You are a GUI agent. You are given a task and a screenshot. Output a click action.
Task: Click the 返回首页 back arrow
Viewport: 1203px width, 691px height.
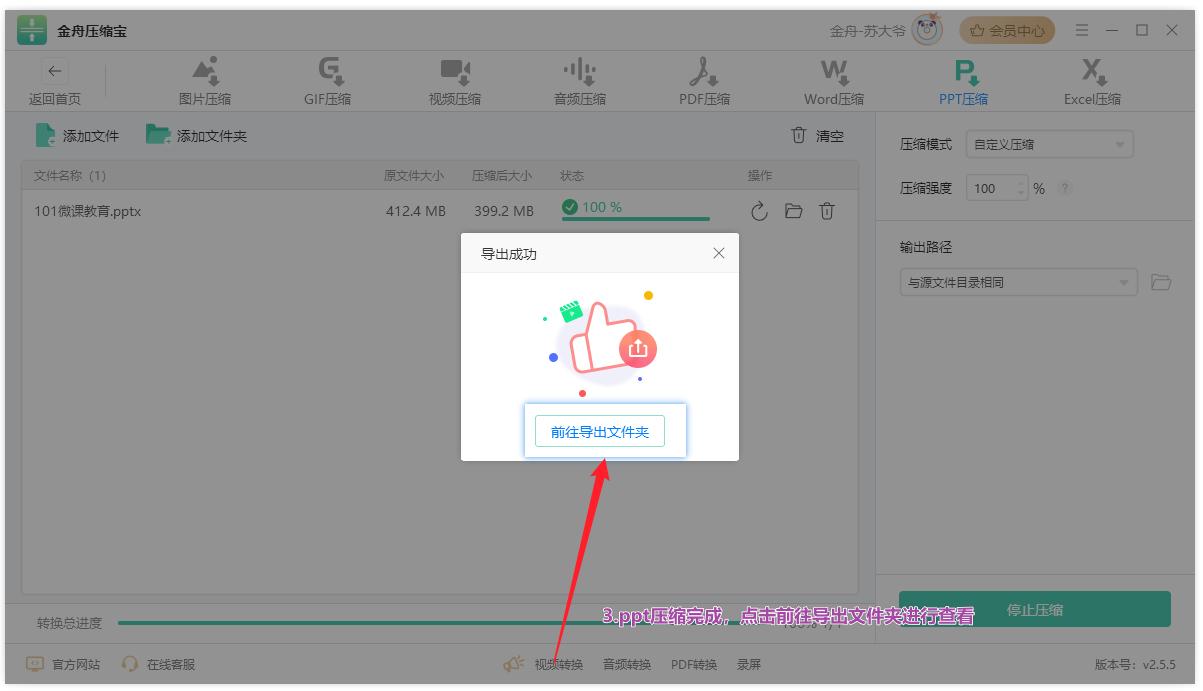[x=55, y=71]
